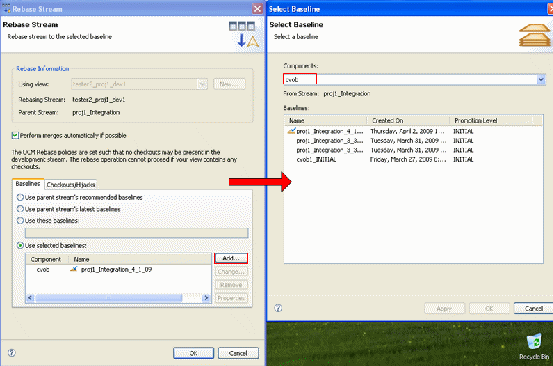Click checked baseline icon on first Select Baseline row
Screen dimensions: 553x366
click(x=291, y=131)
